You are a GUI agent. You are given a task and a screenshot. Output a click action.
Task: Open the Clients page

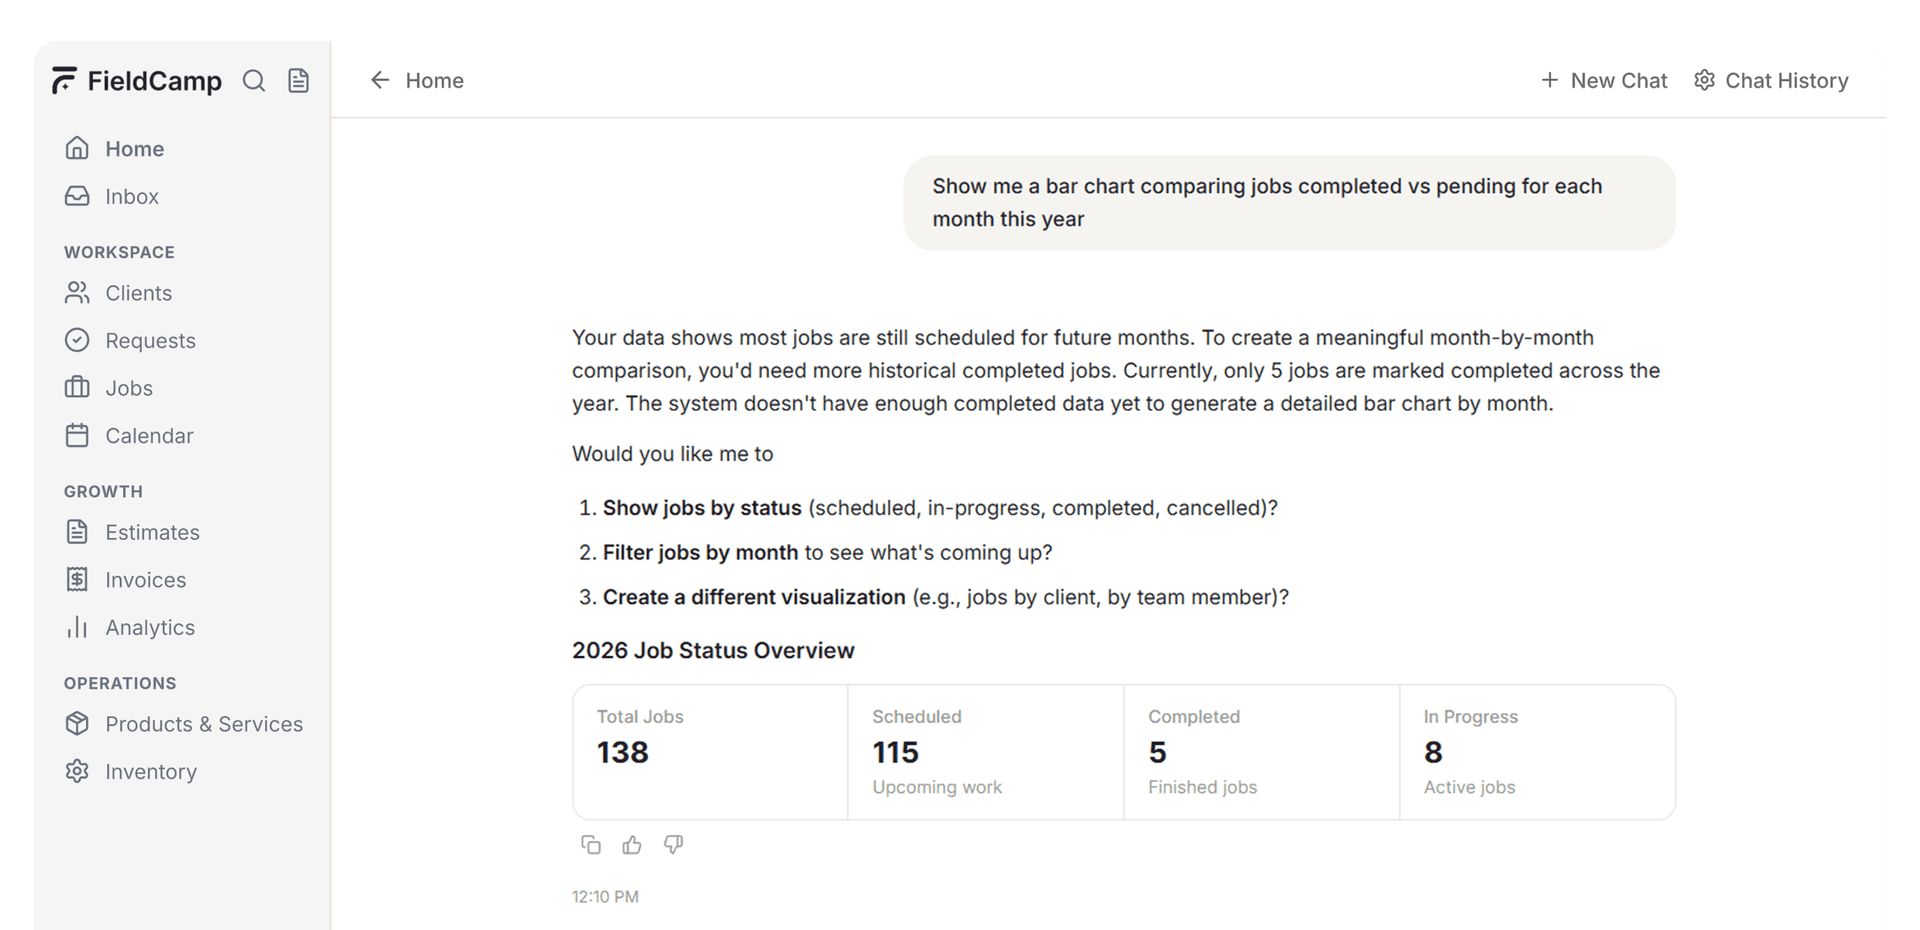138,293
